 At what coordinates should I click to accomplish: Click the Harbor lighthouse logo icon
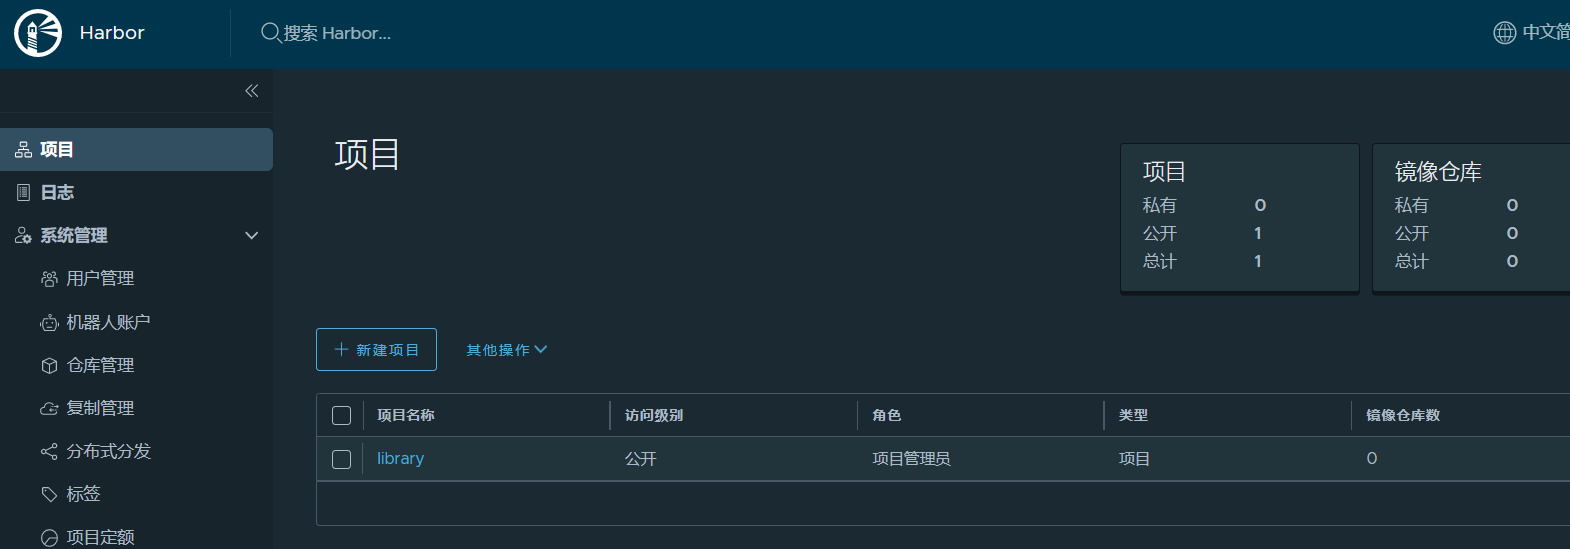(x=38, y=33)
